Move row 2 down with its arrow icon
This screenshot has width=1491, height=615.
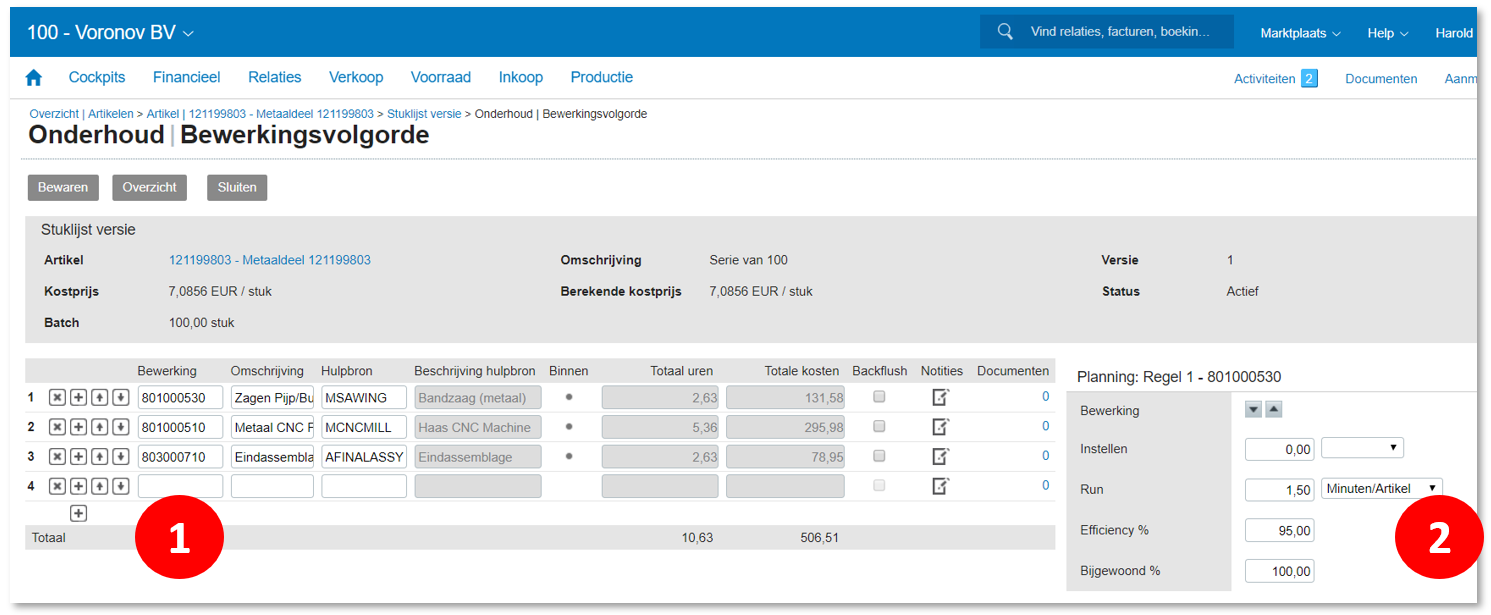pos(120,427)
